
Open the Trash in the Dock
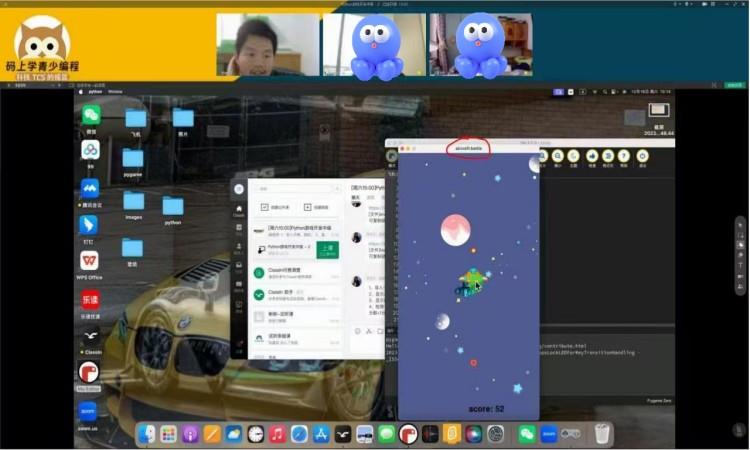click(602, 434)
